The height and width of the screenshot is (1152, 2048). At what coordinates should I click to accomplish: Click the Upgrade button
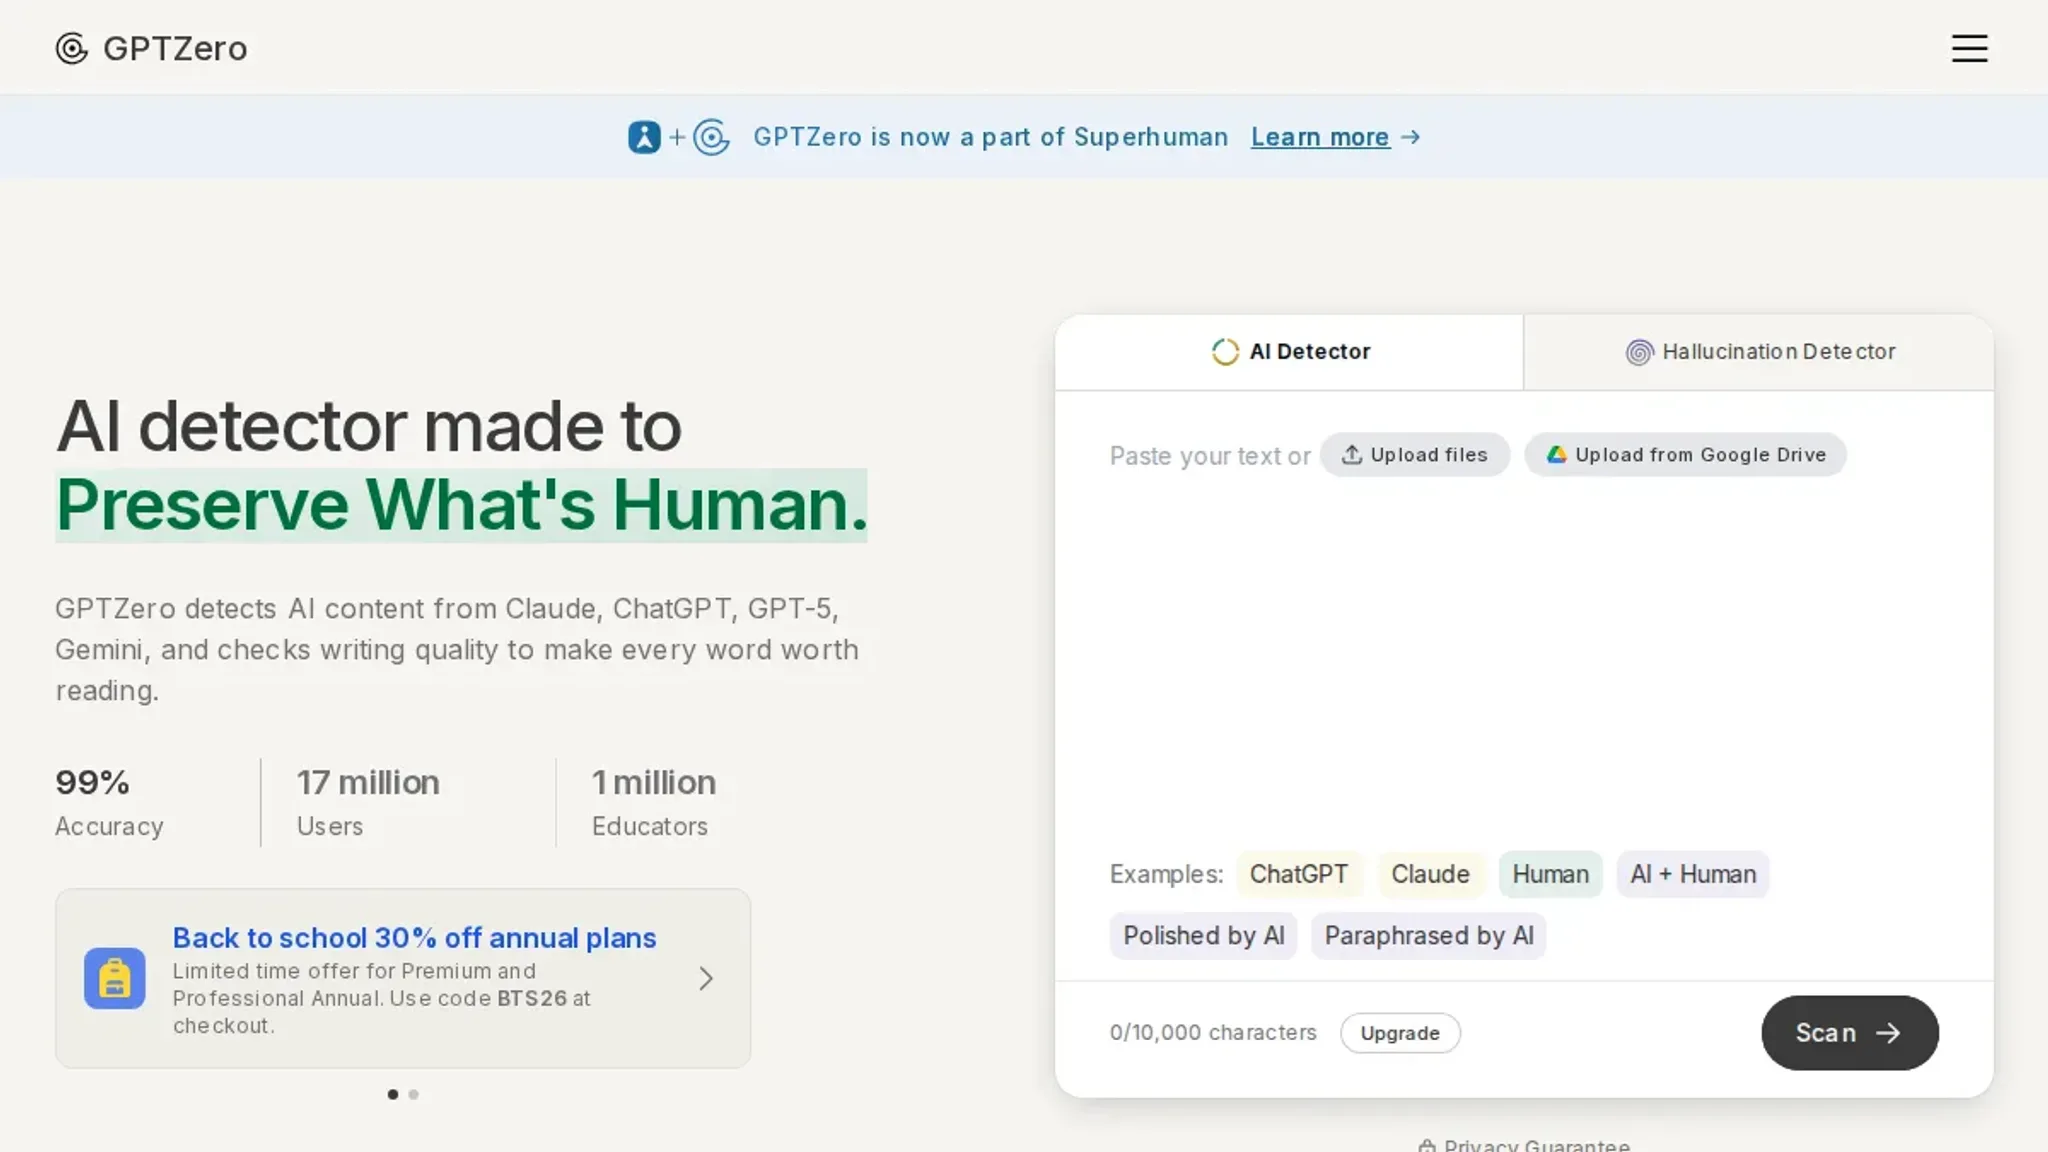click(x=1400, y=1033)
